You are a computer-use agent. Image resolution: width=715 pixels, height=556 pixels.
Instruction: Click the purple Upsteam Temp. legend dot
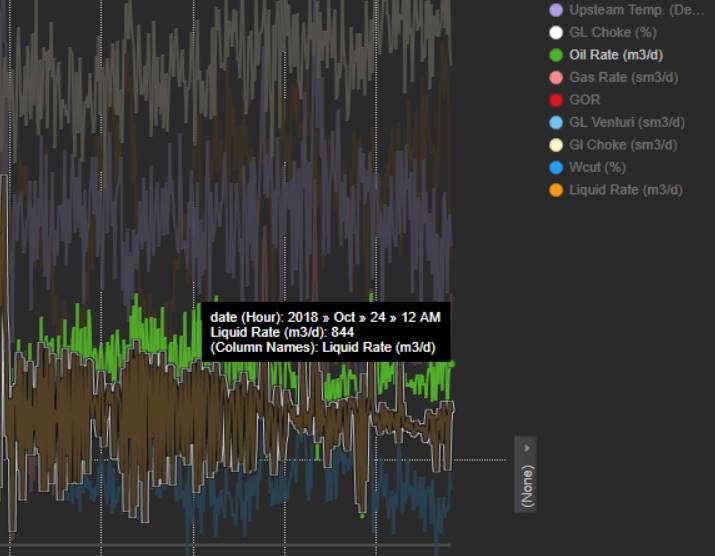(556, 10)
